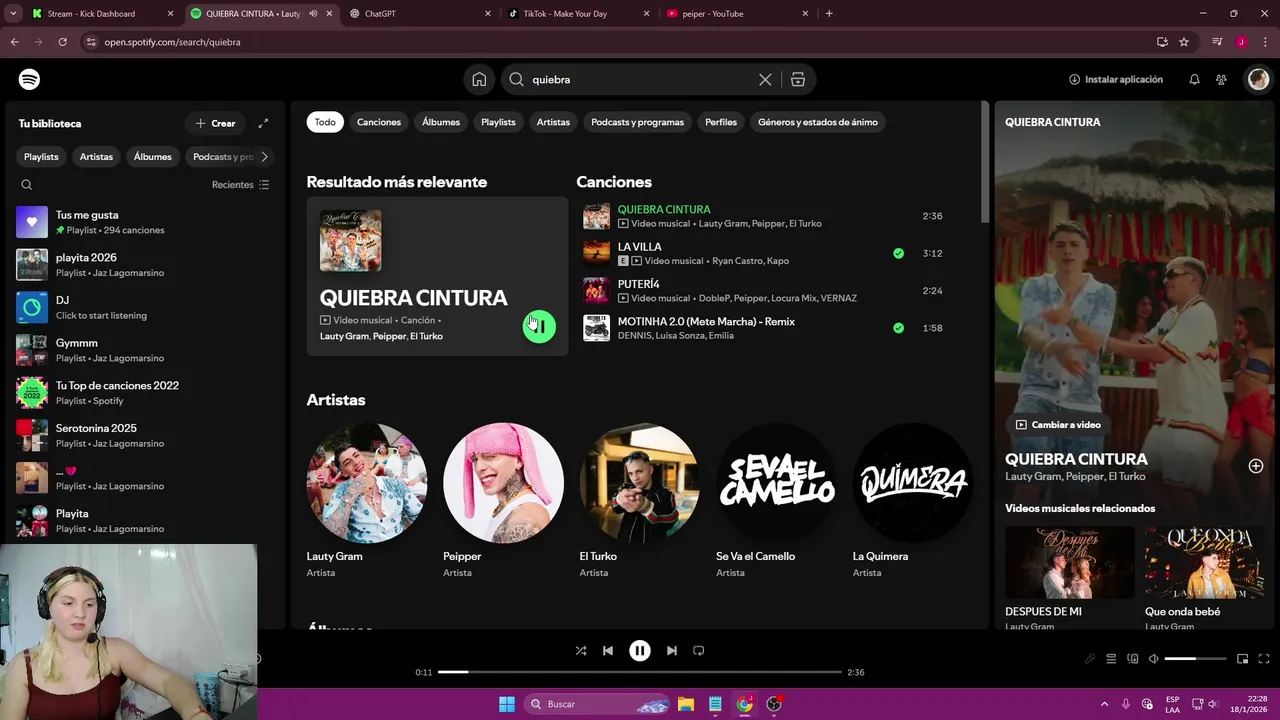Click the search input field
Image resolution: width=1280 pixels, height=720 pixels.
pos(642,79)
